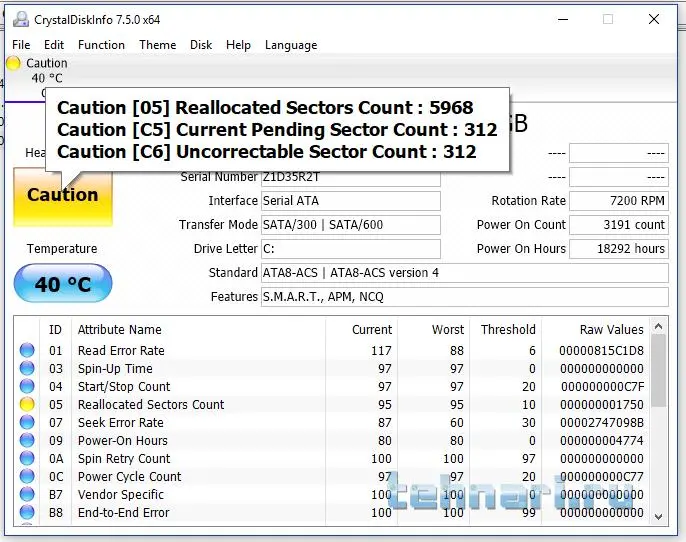Open the Theme menu
The height and width of the screenshot is (542, 686).
(x=157, y=45)
